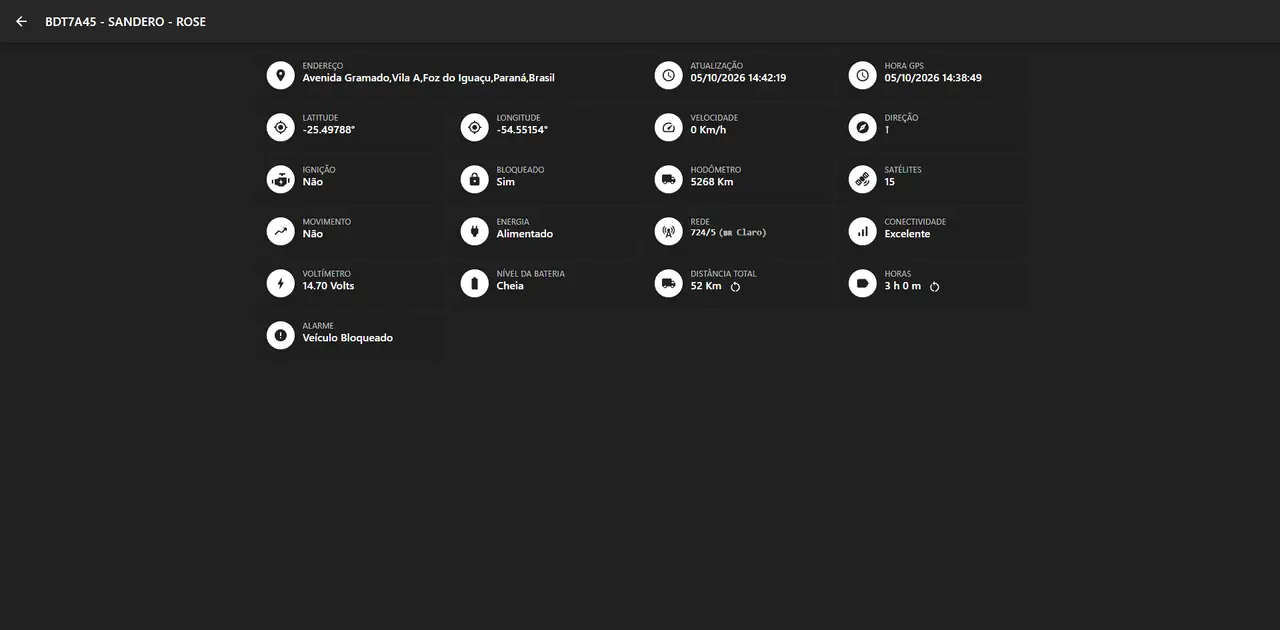Viewport: 1280px width, 630px height.
Task: Click the Velocidade speedometer icon
Action: pyautogui.click(x=668, y=127)
